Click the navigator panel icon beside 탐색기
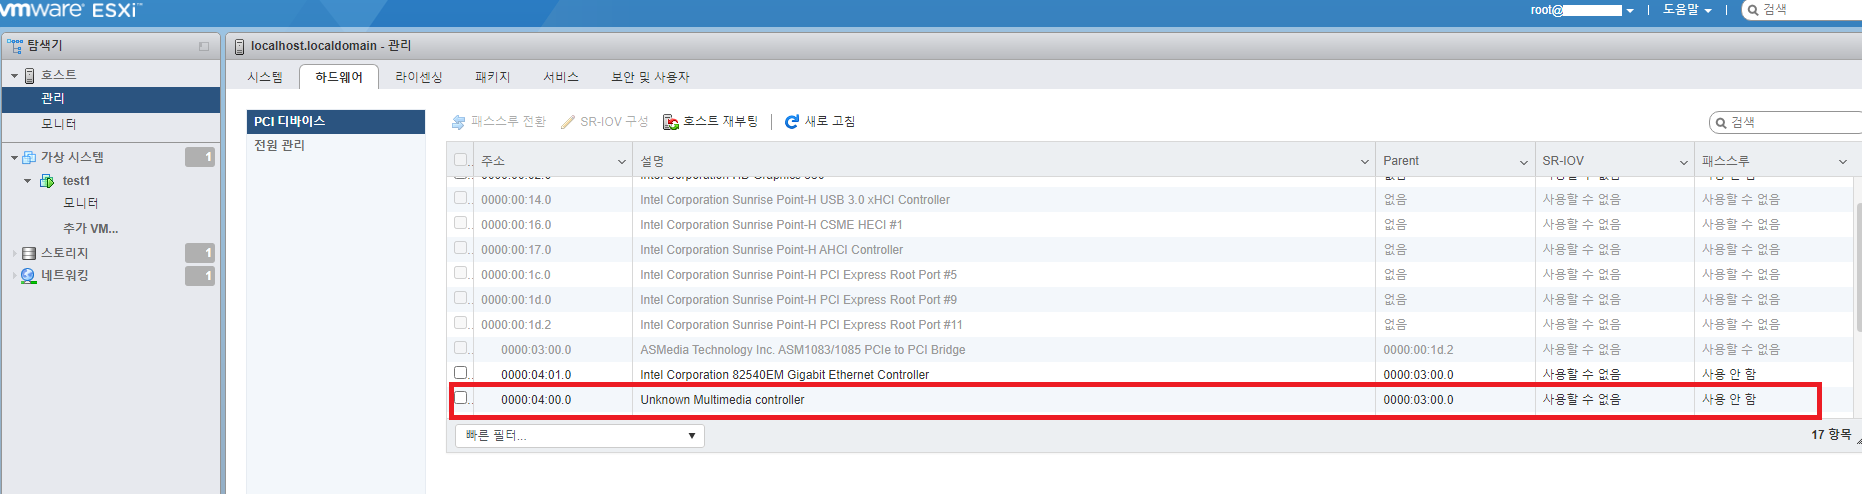The height and width of the screenshot is (495, 1862). [15, 45]
